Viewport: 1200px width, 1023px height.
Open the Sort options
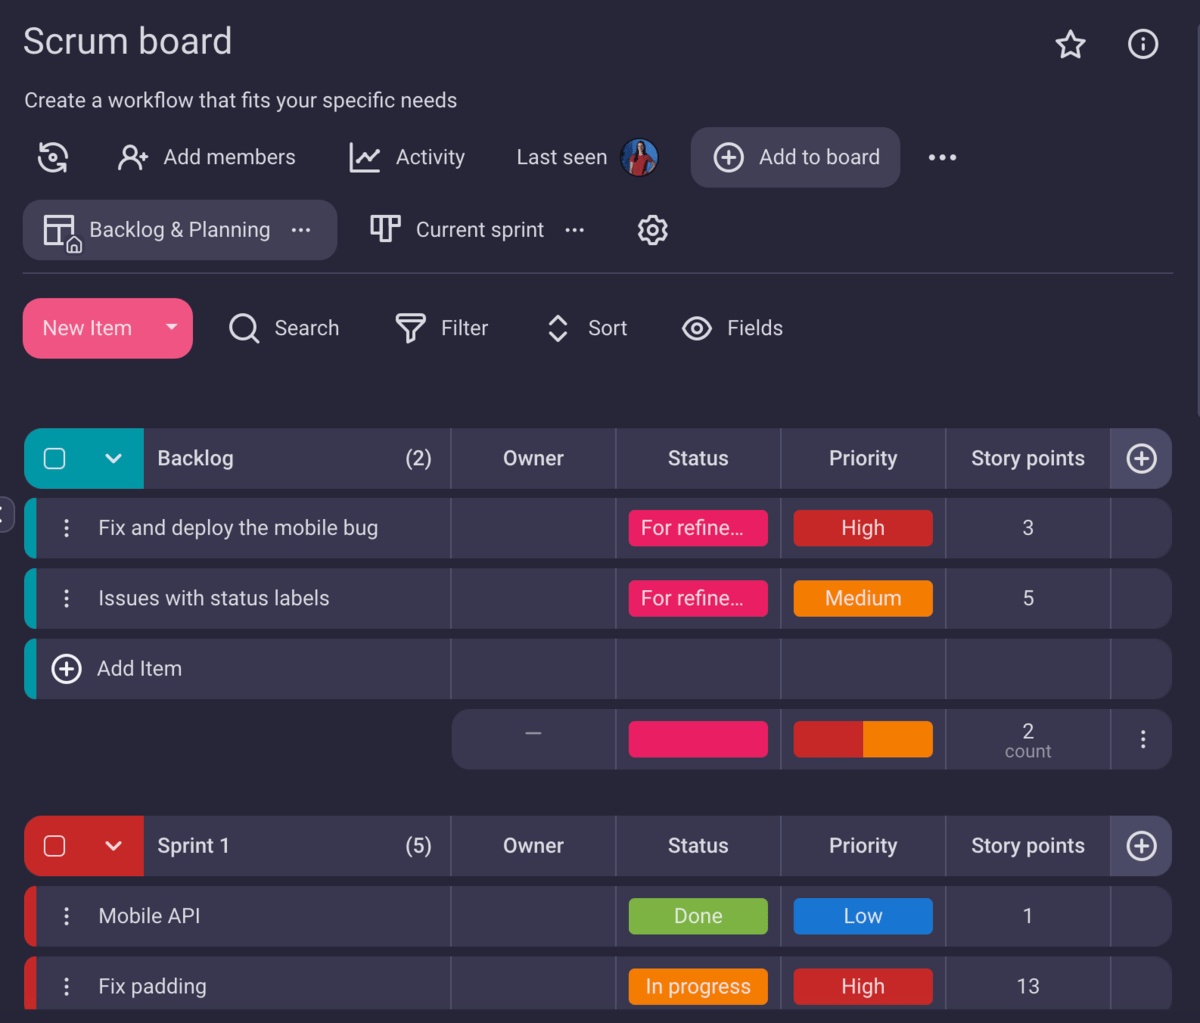[x=586, y=328]
